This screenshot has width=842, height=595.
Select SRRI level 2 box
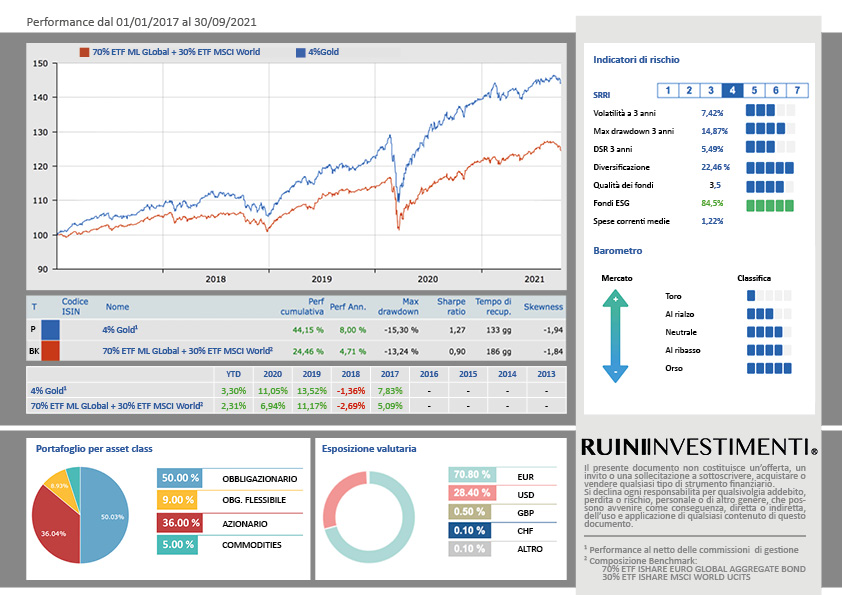[x=689, y=90]
